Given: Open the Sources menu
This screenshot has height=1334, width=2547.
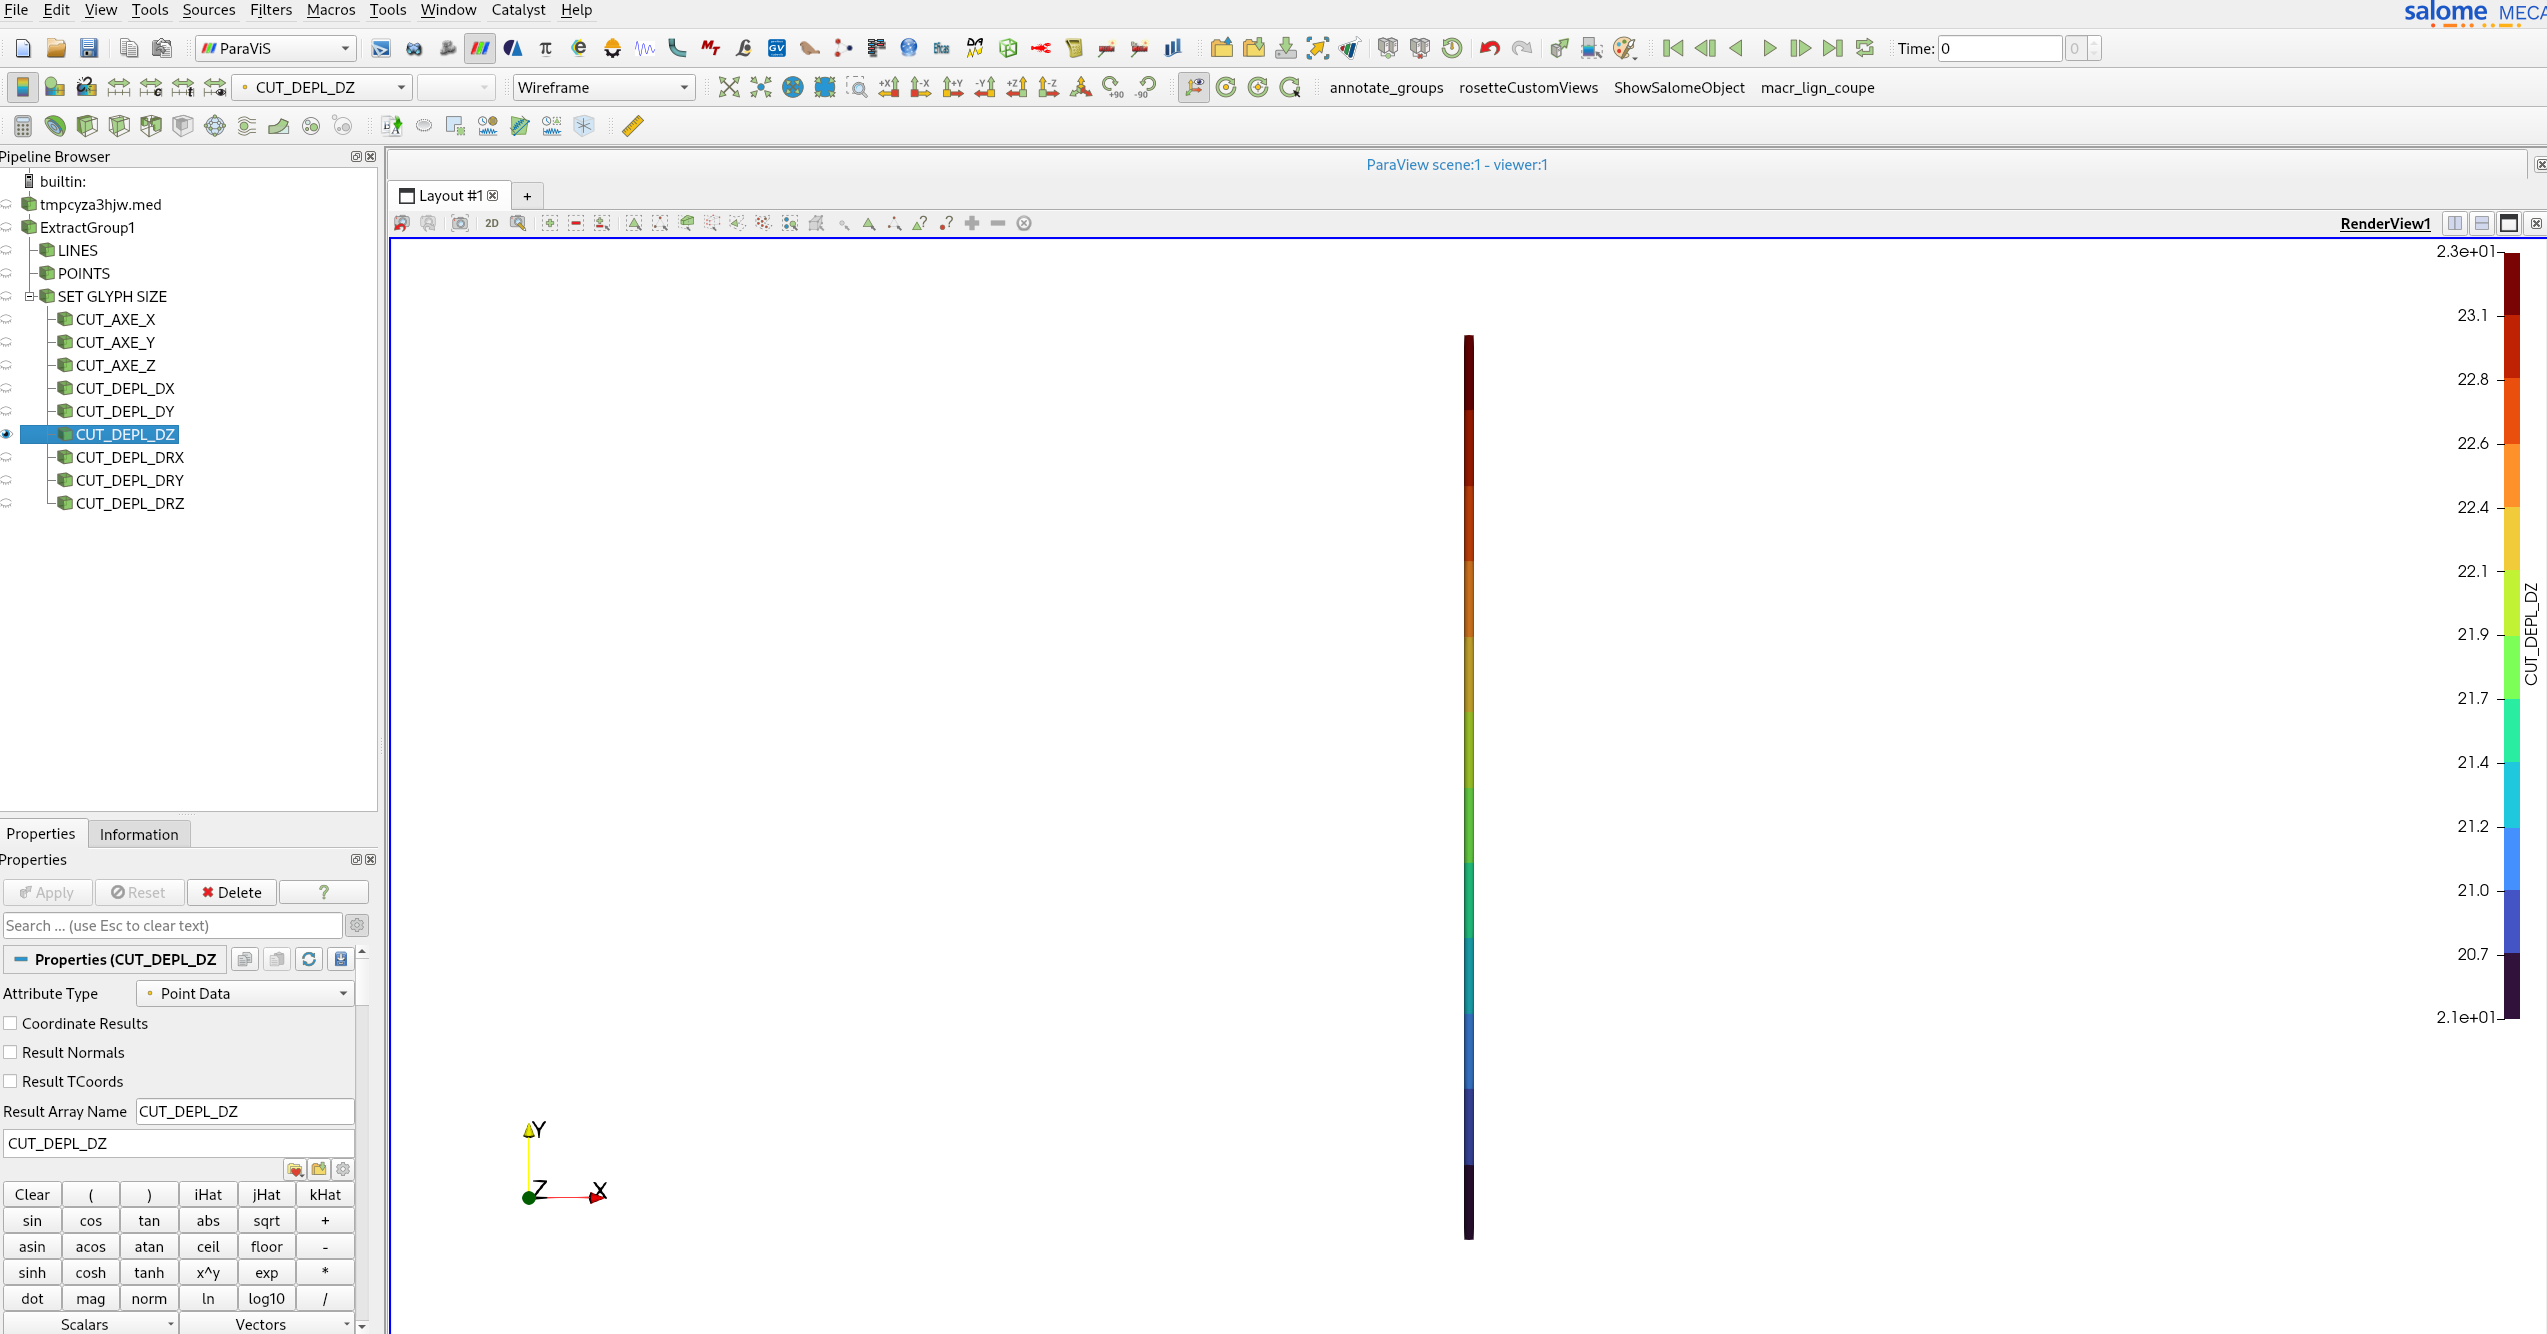Looking at the screenshot, I should coord(208,10).
